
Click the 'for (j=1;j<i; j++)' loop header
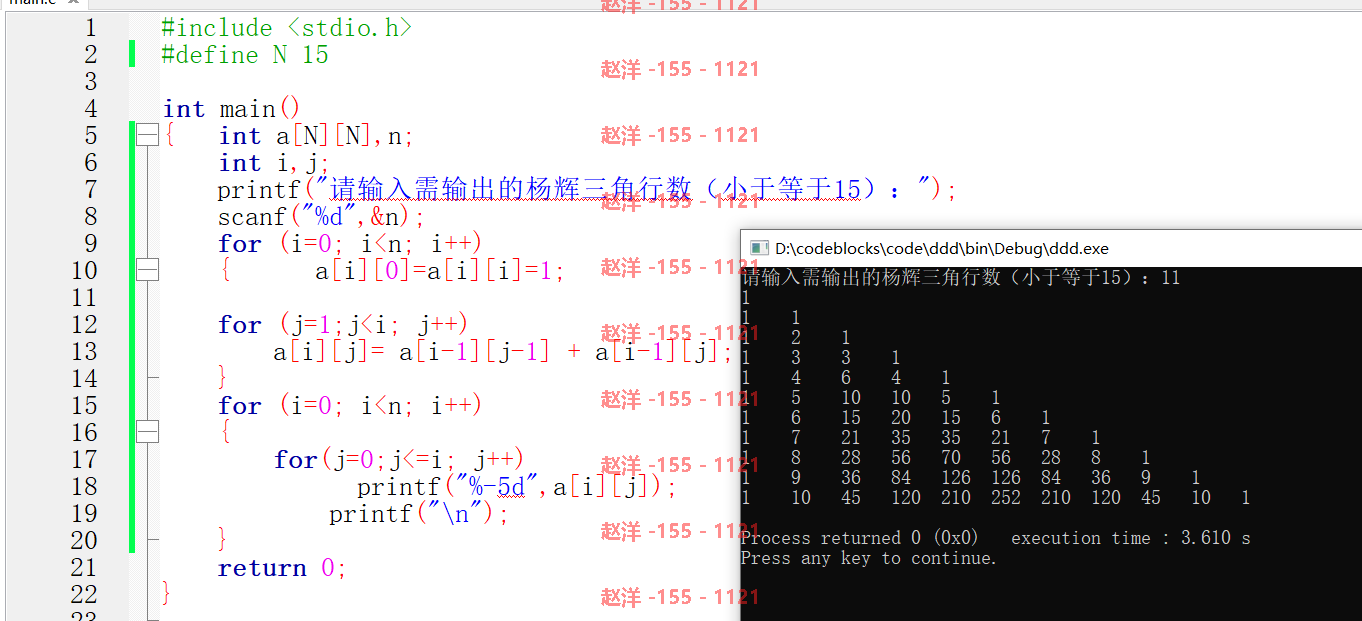point(343,325)
